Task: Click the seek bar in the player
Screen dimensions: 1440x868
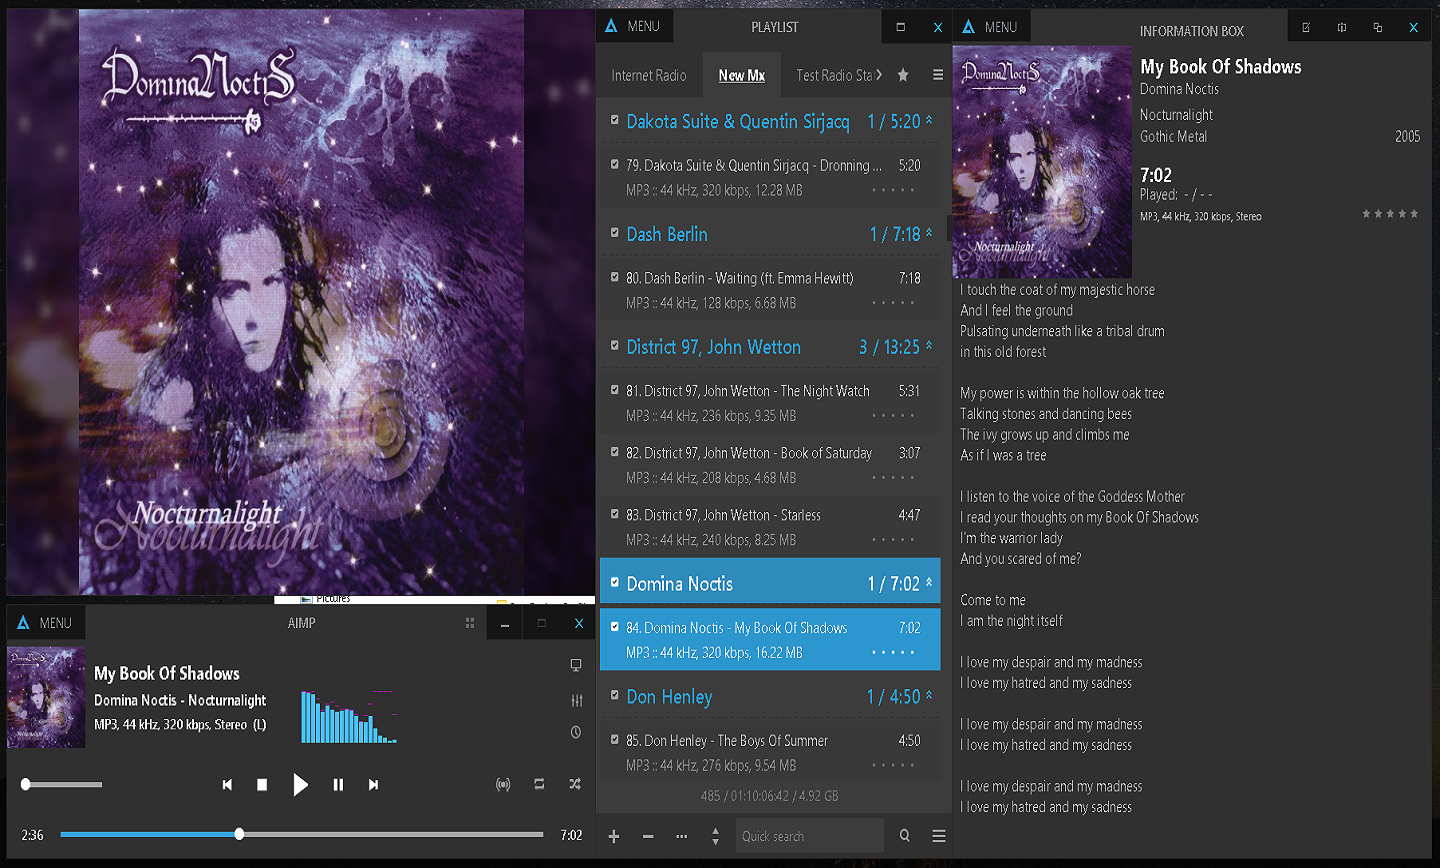Action: point(302,834)
